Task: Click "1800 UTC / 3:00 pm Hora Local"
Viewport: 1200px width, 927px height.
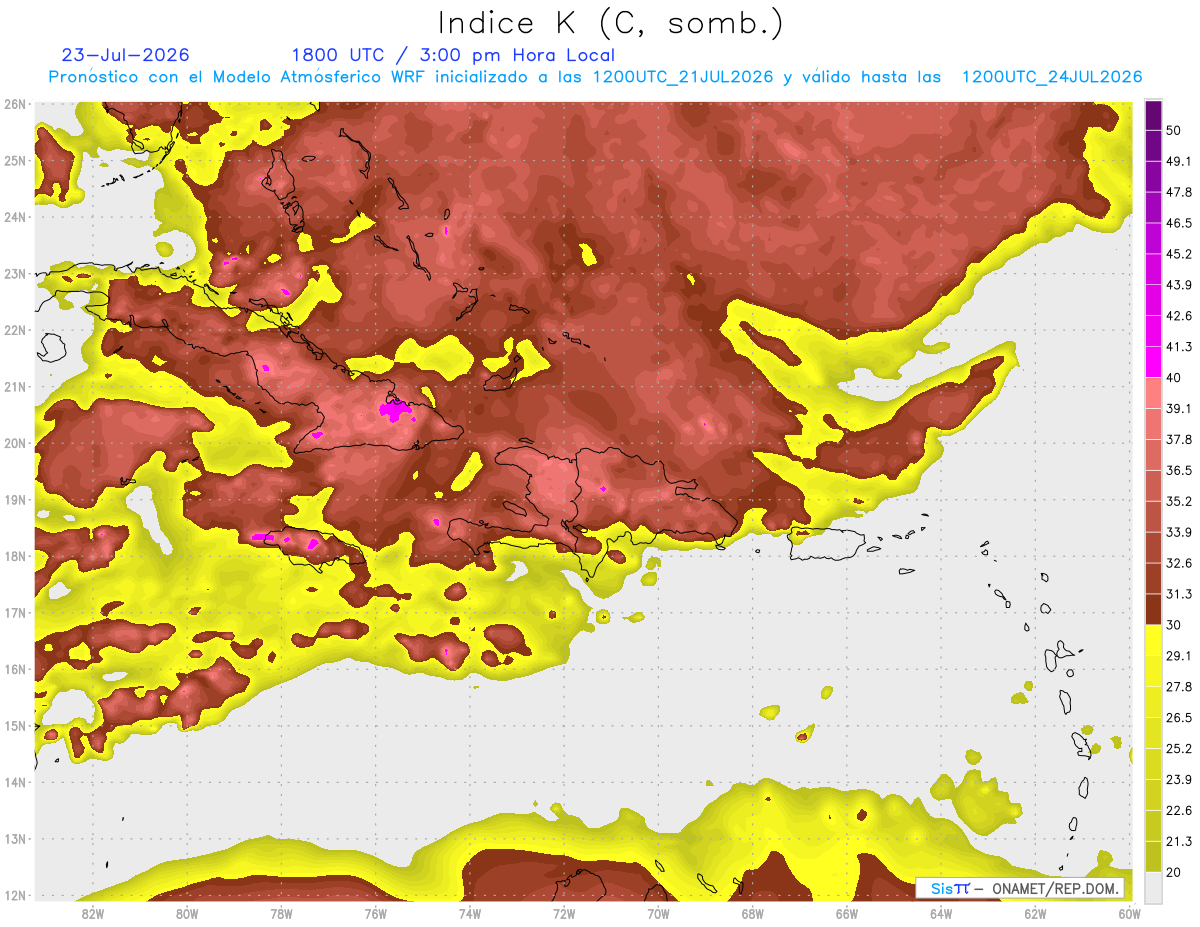Action: 453,55
